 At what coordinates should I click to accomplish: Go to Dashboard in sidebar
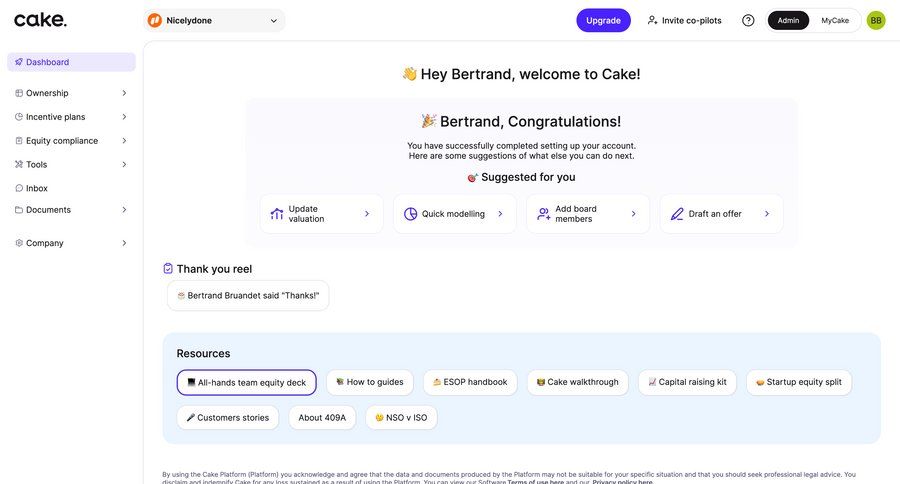pos(70,62)
